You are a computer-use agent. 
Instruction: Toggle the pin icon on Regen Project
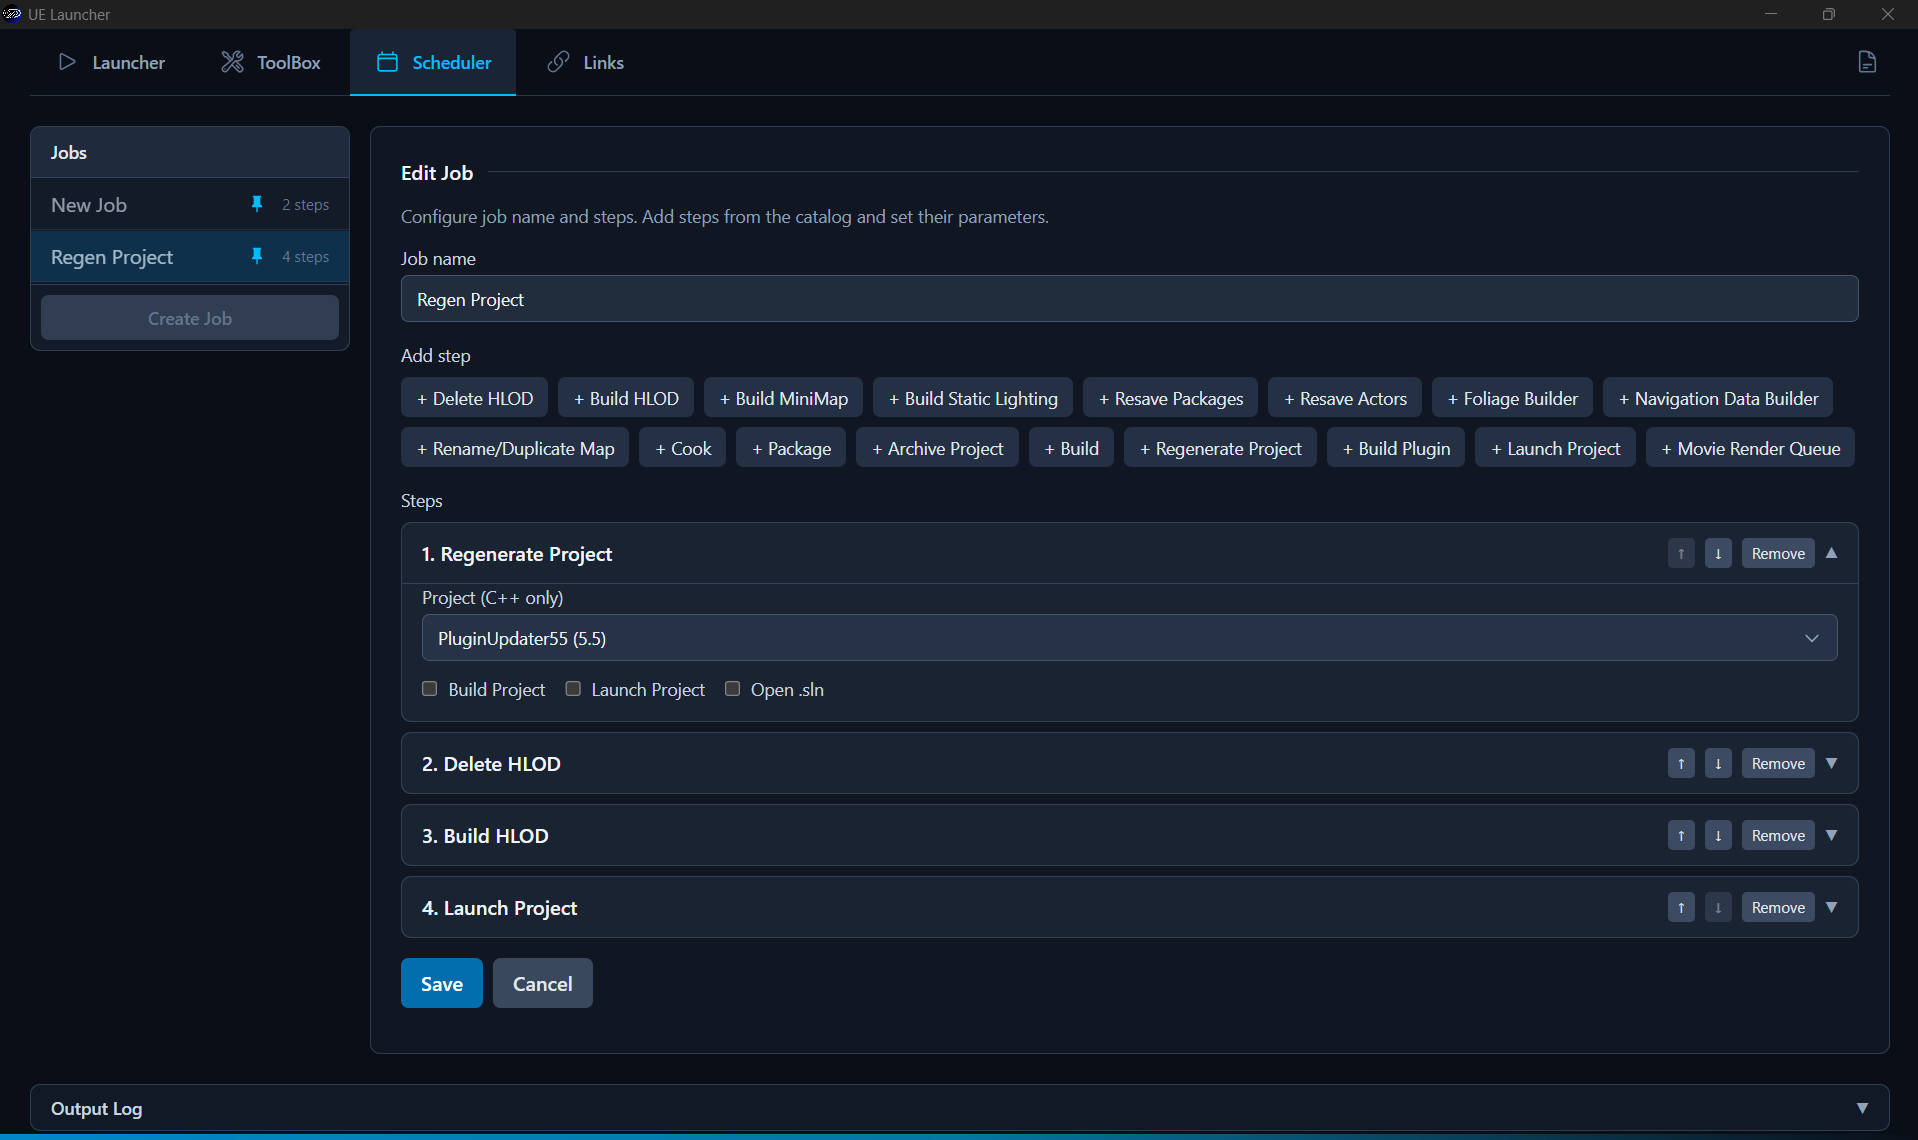pos(257,256)
